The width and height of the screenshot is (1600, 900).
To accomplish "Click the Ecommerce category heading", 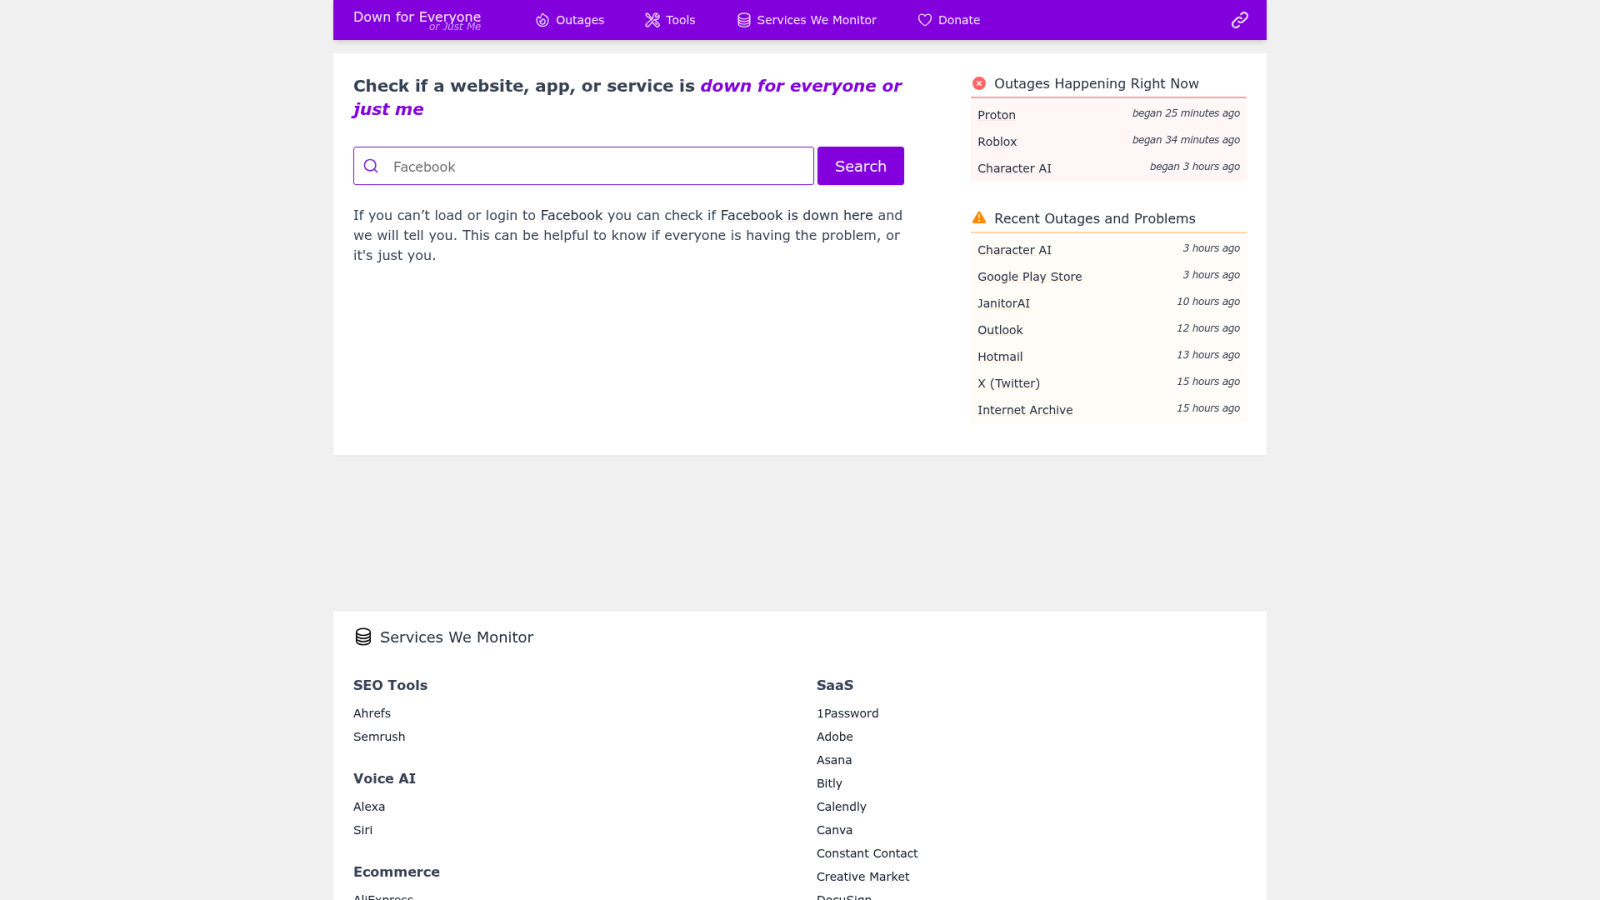I will coord(396,872).
